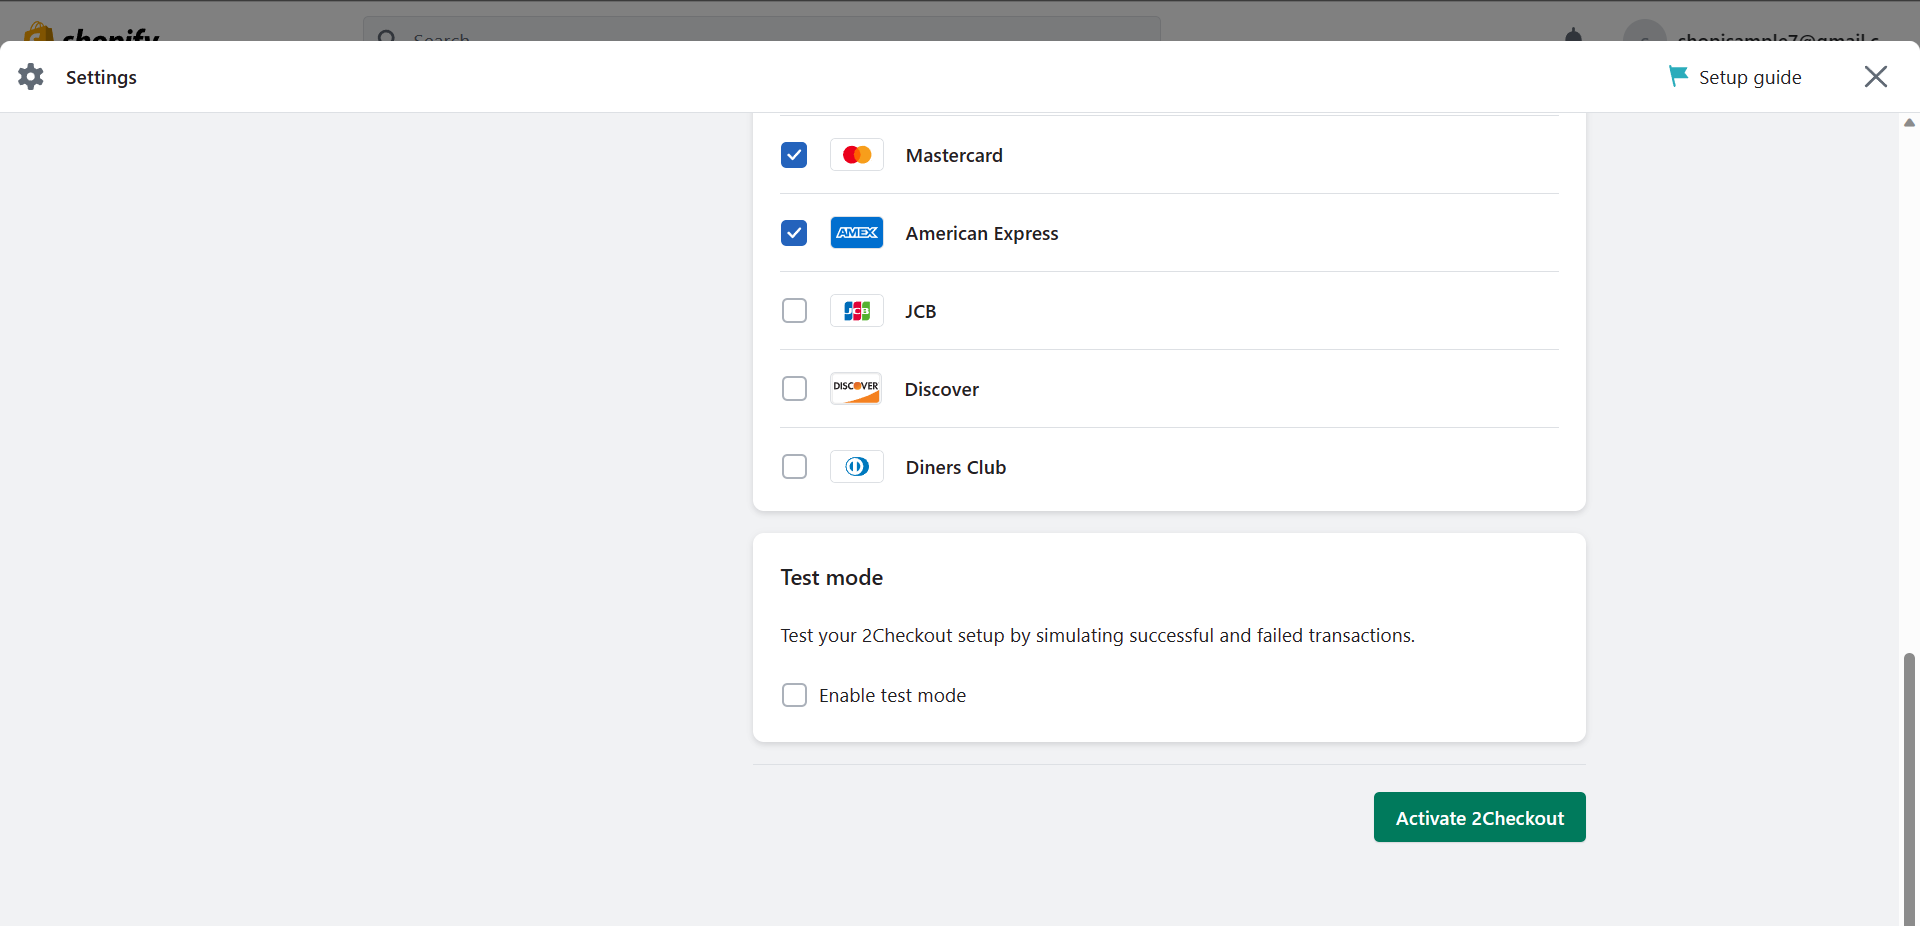The image size is (1920, 926).
Task: Close the Settings panel
Action: [1876, 77]
